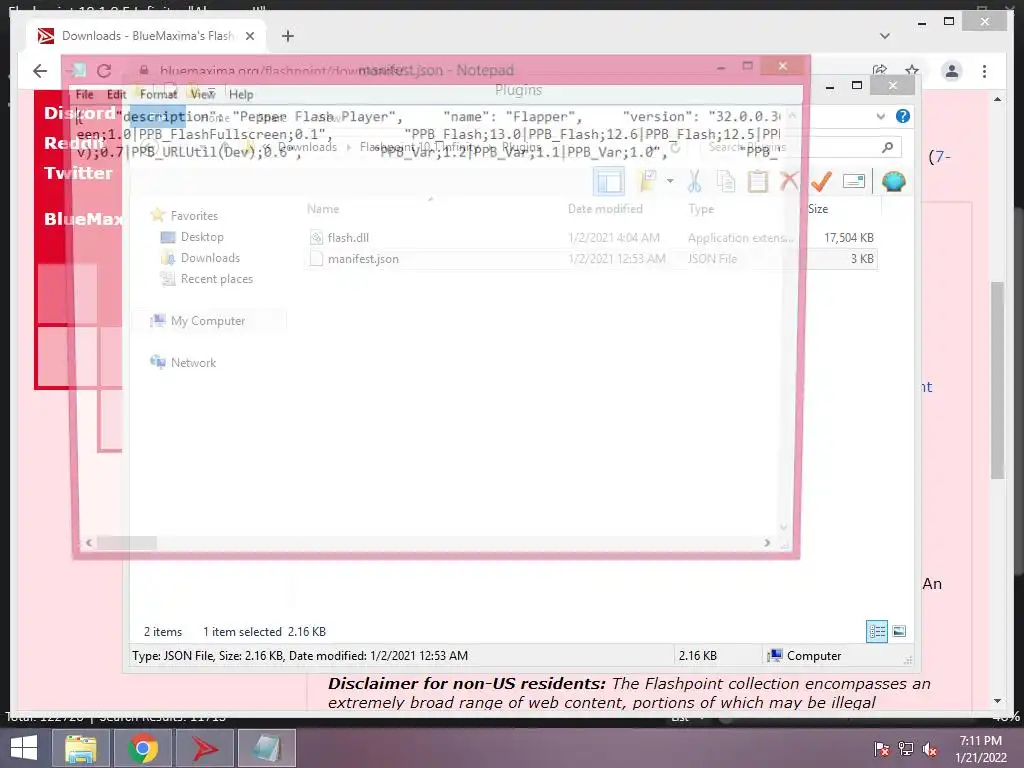Sort by the Date modified column header
The width and height of the screenshot is (1024, 768).
click(605, 209)
